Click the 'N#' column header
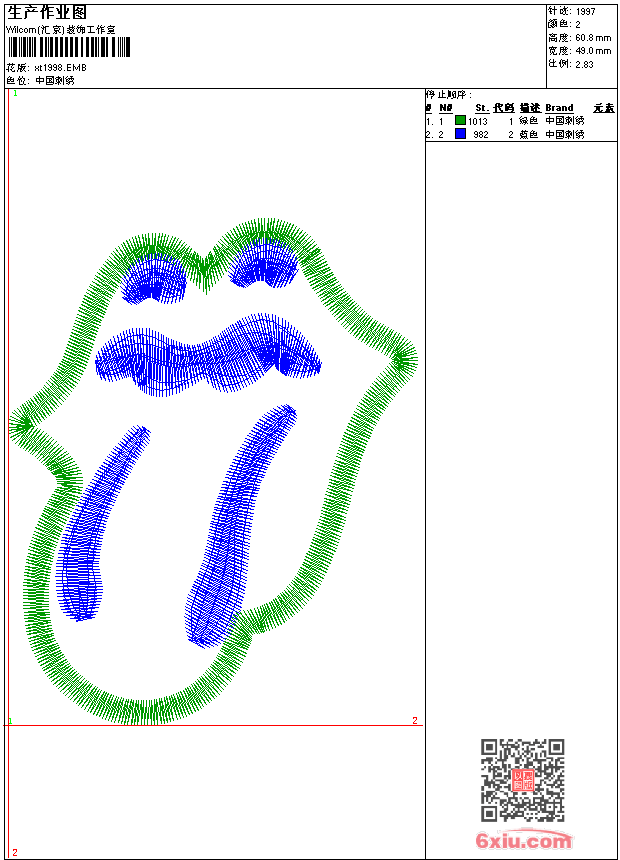The image size is (620, 860). pos(446,108)
